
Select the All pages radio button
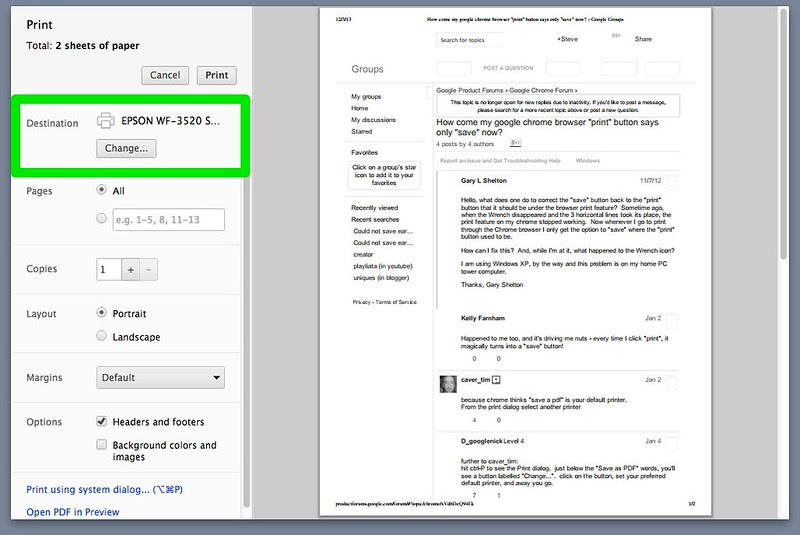[x=102, y=190]
